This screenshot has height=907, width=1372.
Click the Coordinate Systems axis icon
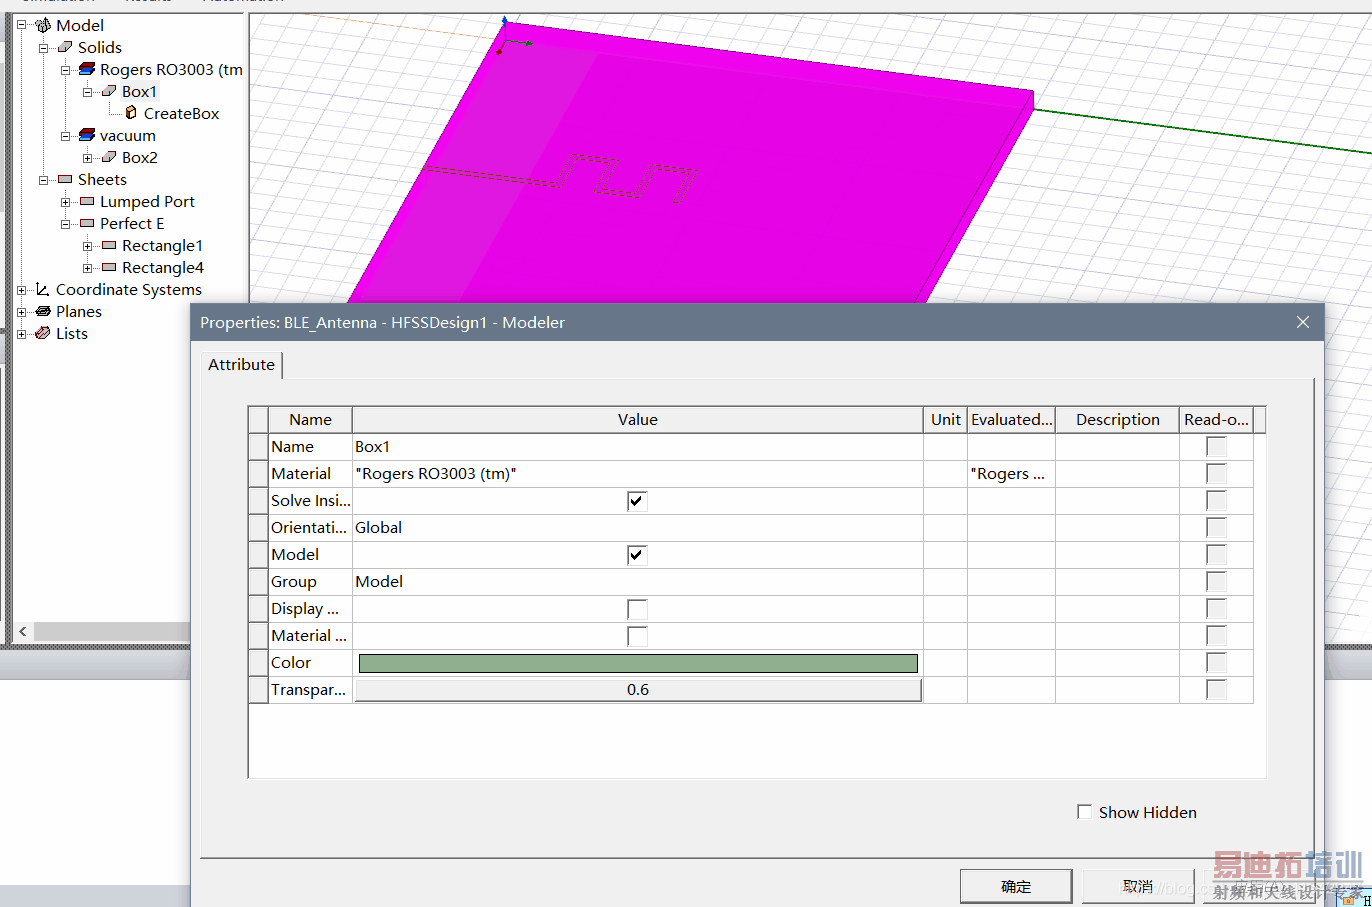[43, 289]
